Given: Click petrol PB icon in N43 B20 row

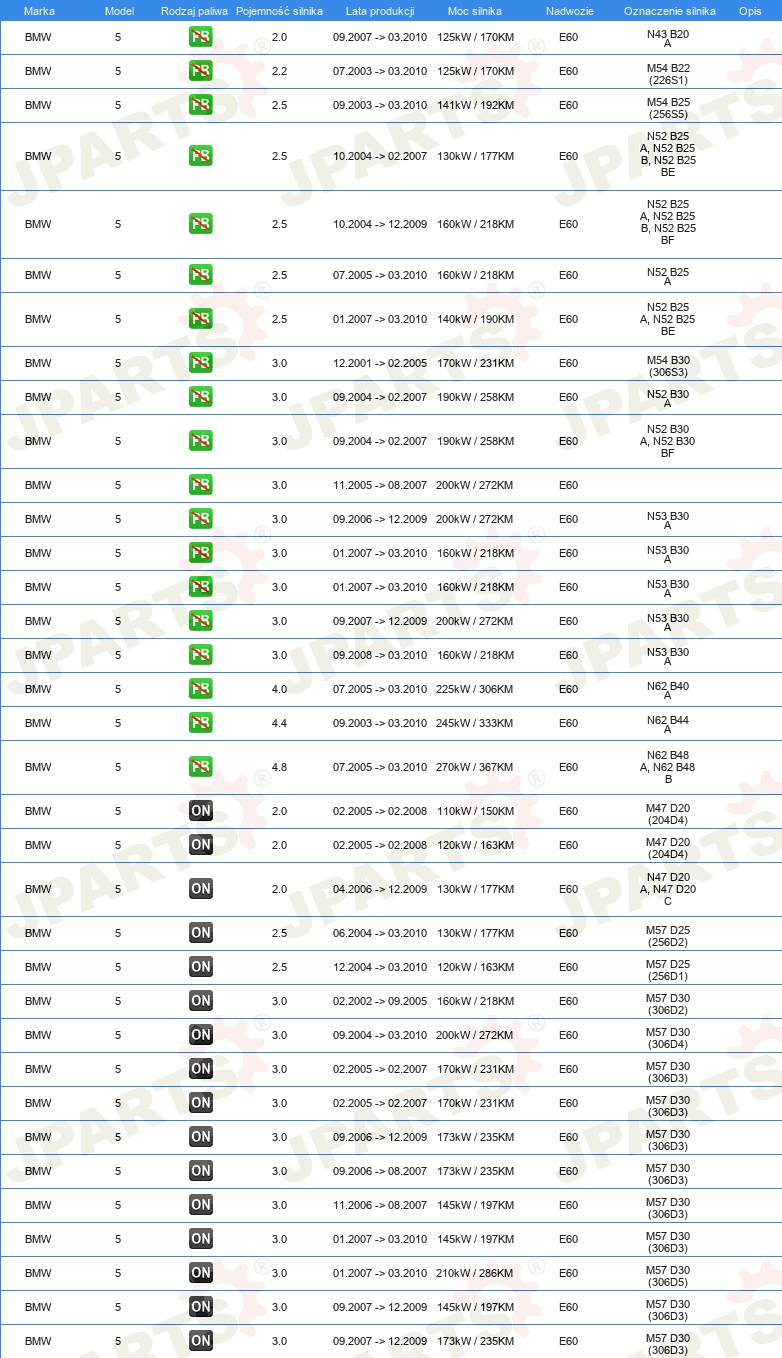Looking at the screenshot, I should [x=201, y=38].
